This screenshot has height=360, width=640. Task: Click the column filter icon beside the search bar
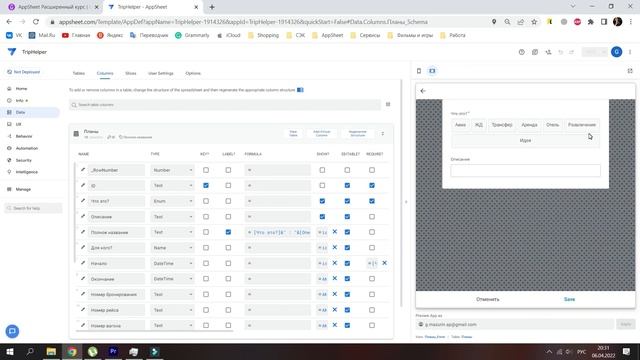pos(388,105)
